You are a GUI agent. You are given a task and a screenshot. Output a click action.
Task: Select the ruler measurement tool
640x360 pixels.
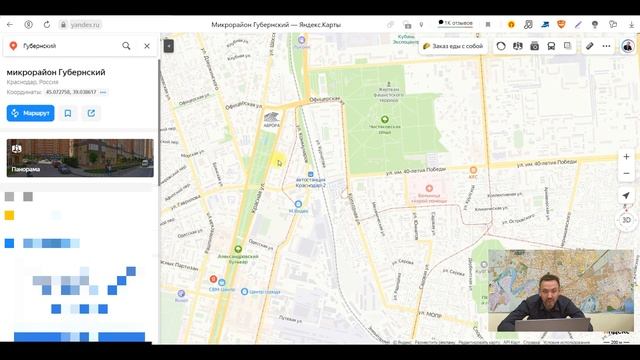(589, 46)
